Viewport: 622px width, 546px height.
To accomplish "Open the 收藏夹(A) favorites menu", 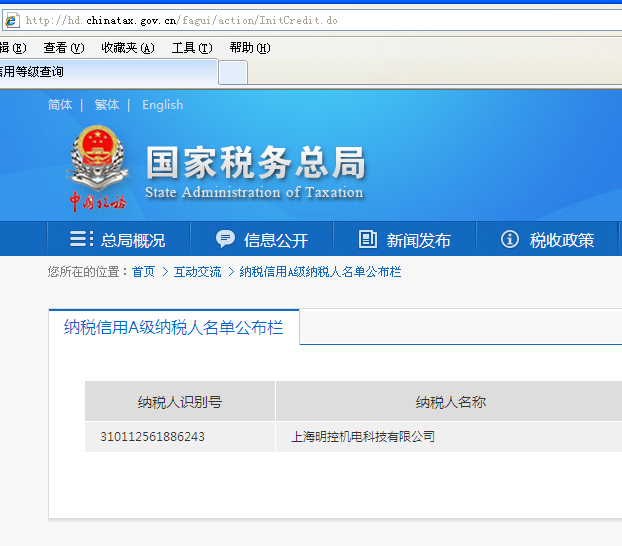I will coord(127,47).
